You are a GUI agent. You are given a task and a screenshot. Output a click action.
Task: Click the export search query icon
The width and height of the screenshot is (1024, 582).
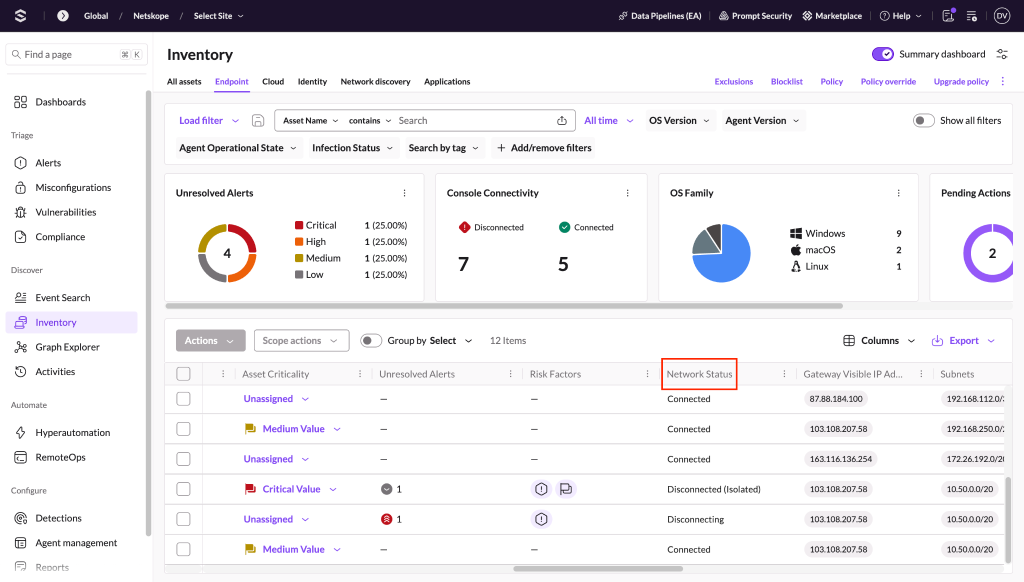click(562, 120)
